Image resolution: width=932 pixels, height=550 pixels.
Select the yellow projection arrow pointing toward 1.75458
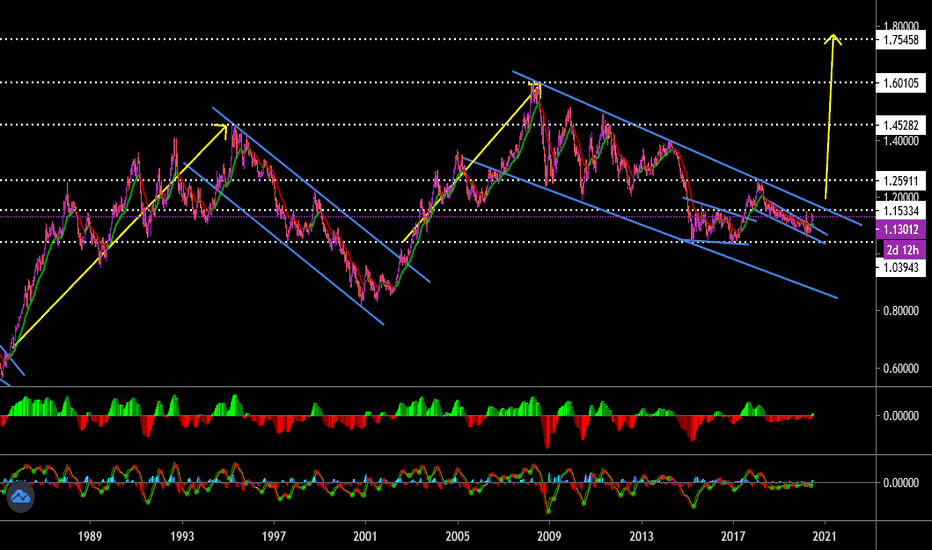point(830,116)
